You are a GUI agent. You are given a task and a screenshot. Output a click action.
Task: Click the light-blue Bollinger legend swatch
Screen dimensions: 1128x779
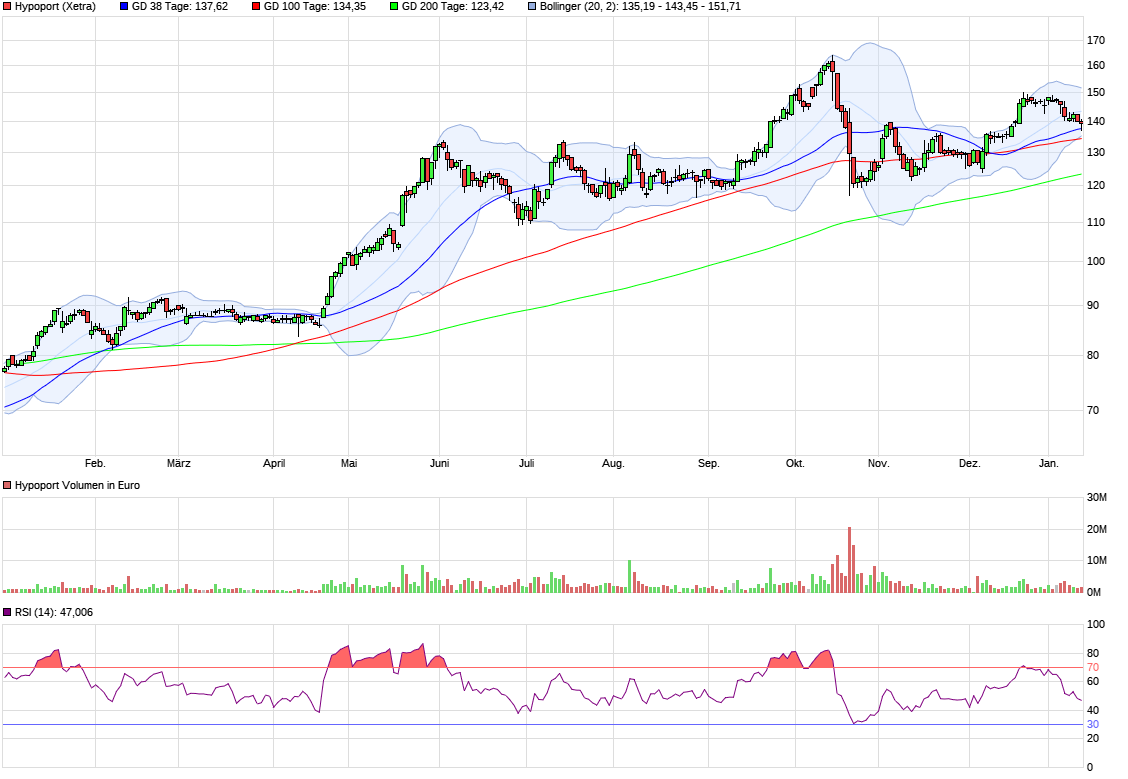point(532,6)
